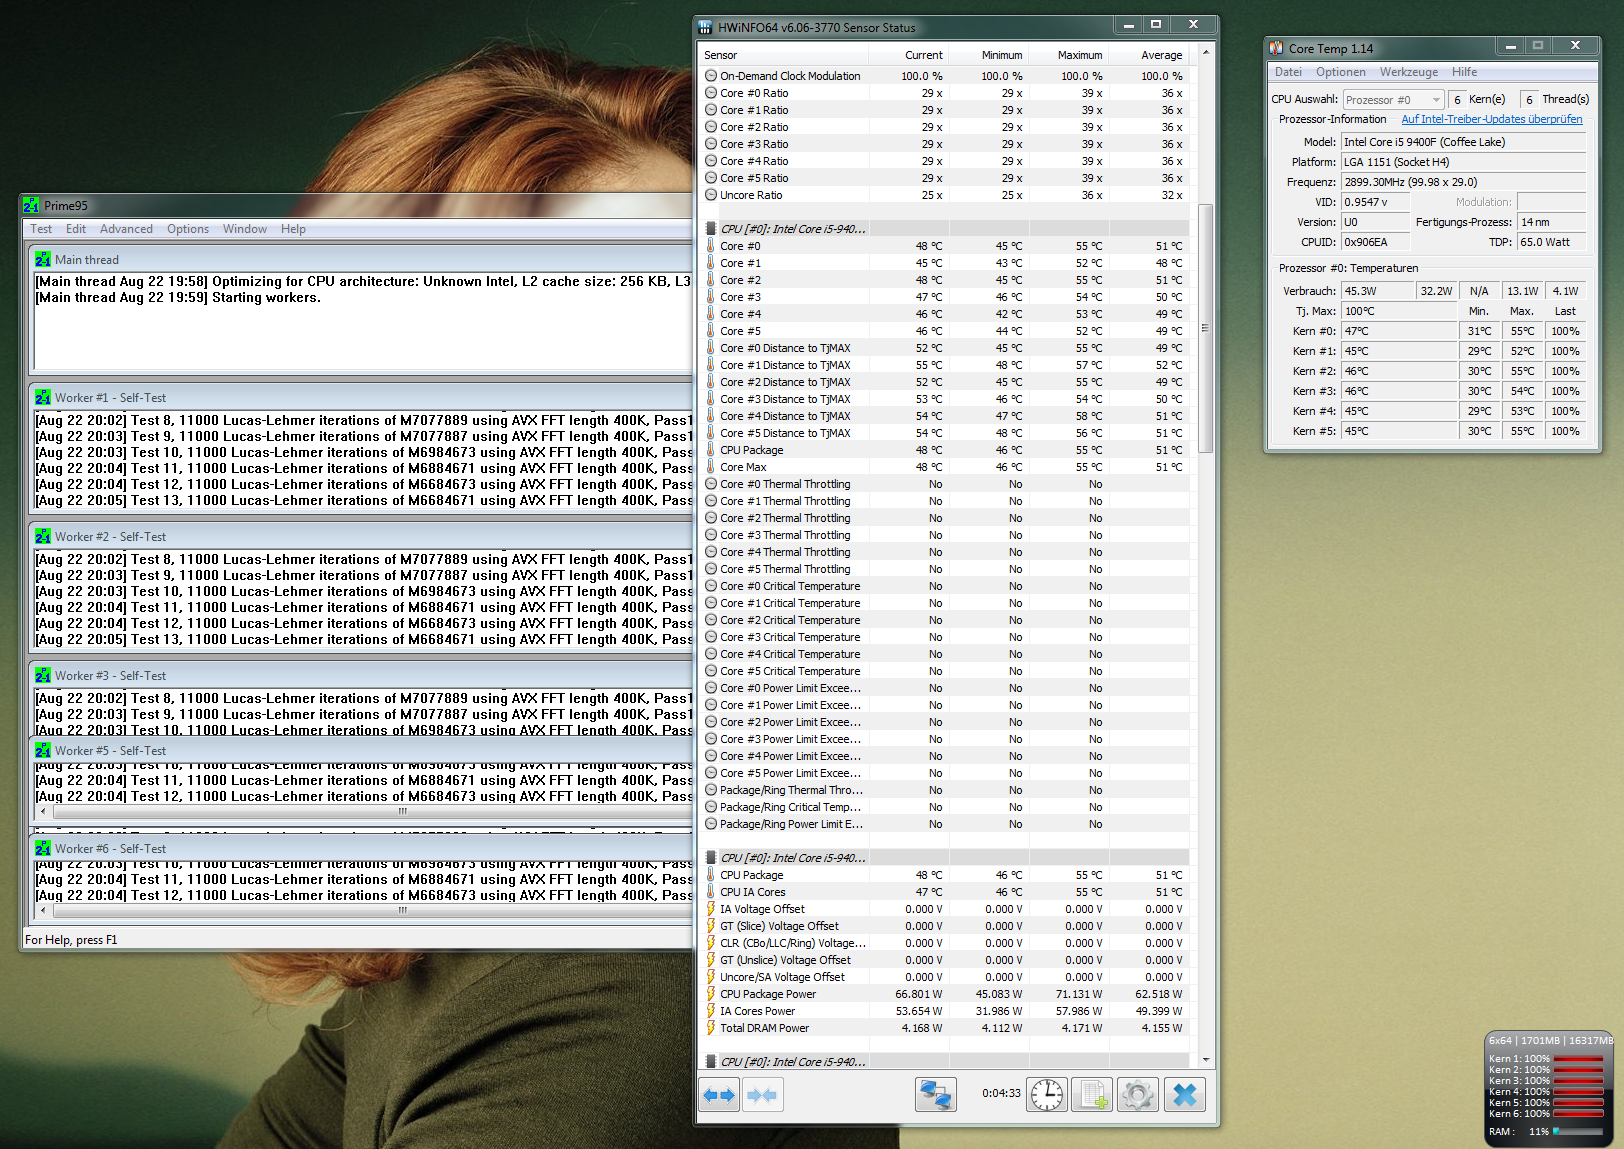Viewport: 1624px width, 1149px height.
Task: Open the Options menu in Prime95
Action: (188, 229)
